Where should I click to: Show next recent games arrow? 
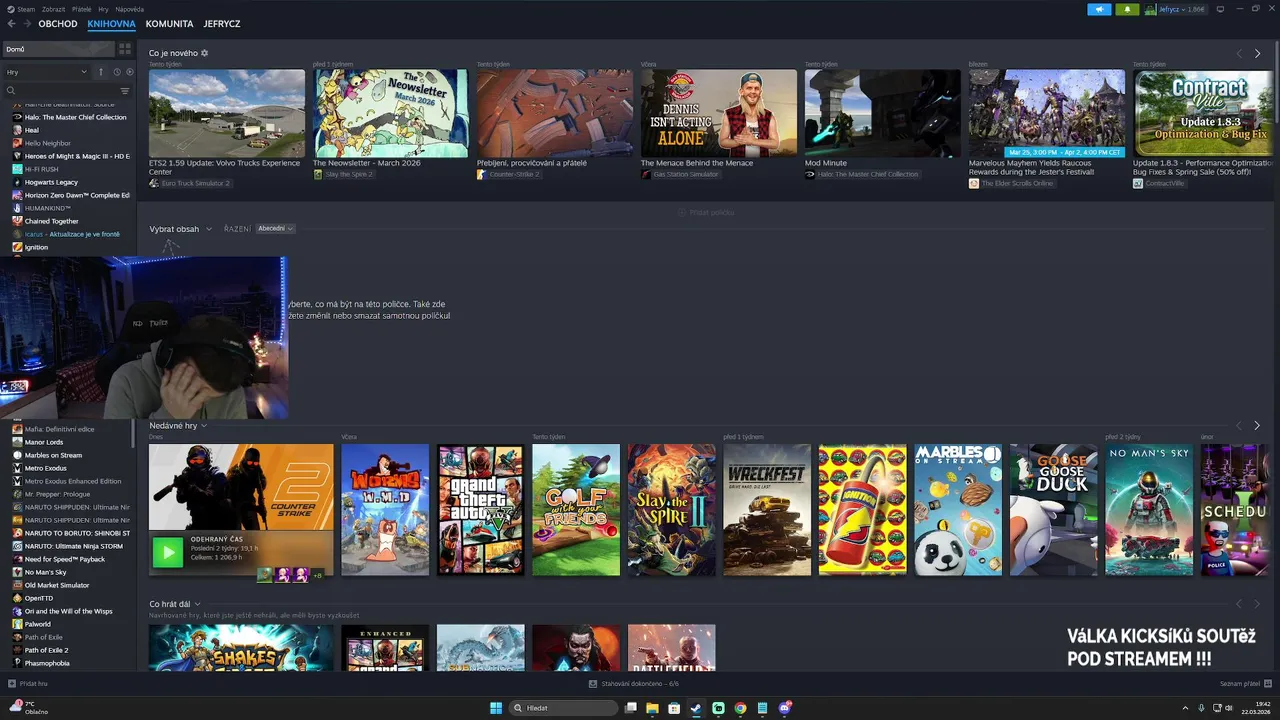click(x=1257, y=425)
